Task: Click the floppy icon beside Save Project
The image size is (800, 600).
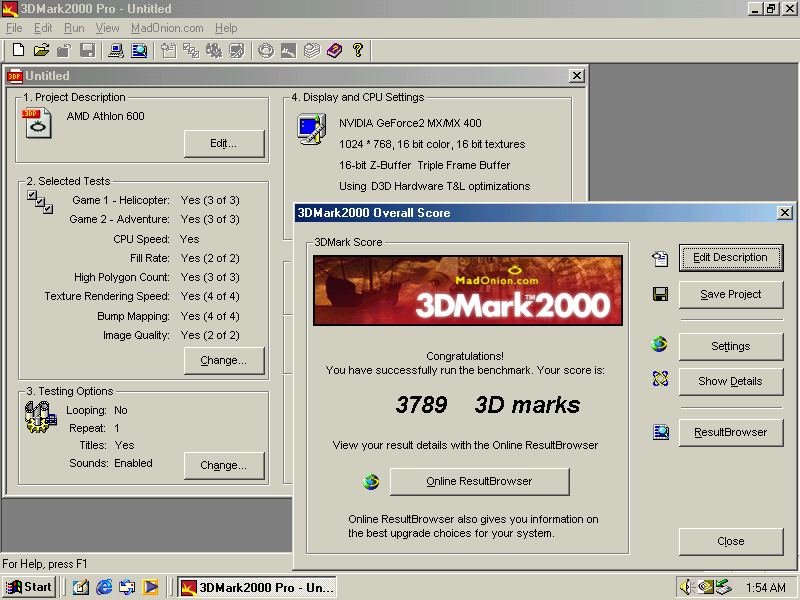Action: pyautogui.click(x=660, y=294)
